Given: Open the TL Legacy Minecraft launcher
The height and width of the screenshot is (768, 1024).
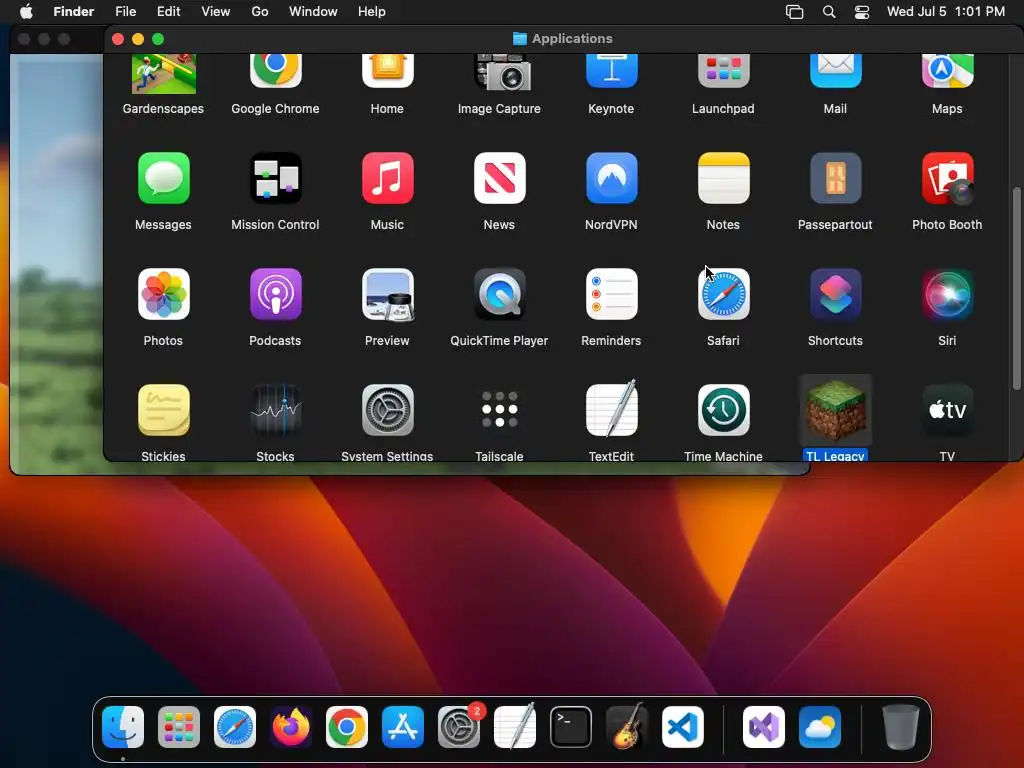Looking at the screenshot, I should [x=835, y=410].
